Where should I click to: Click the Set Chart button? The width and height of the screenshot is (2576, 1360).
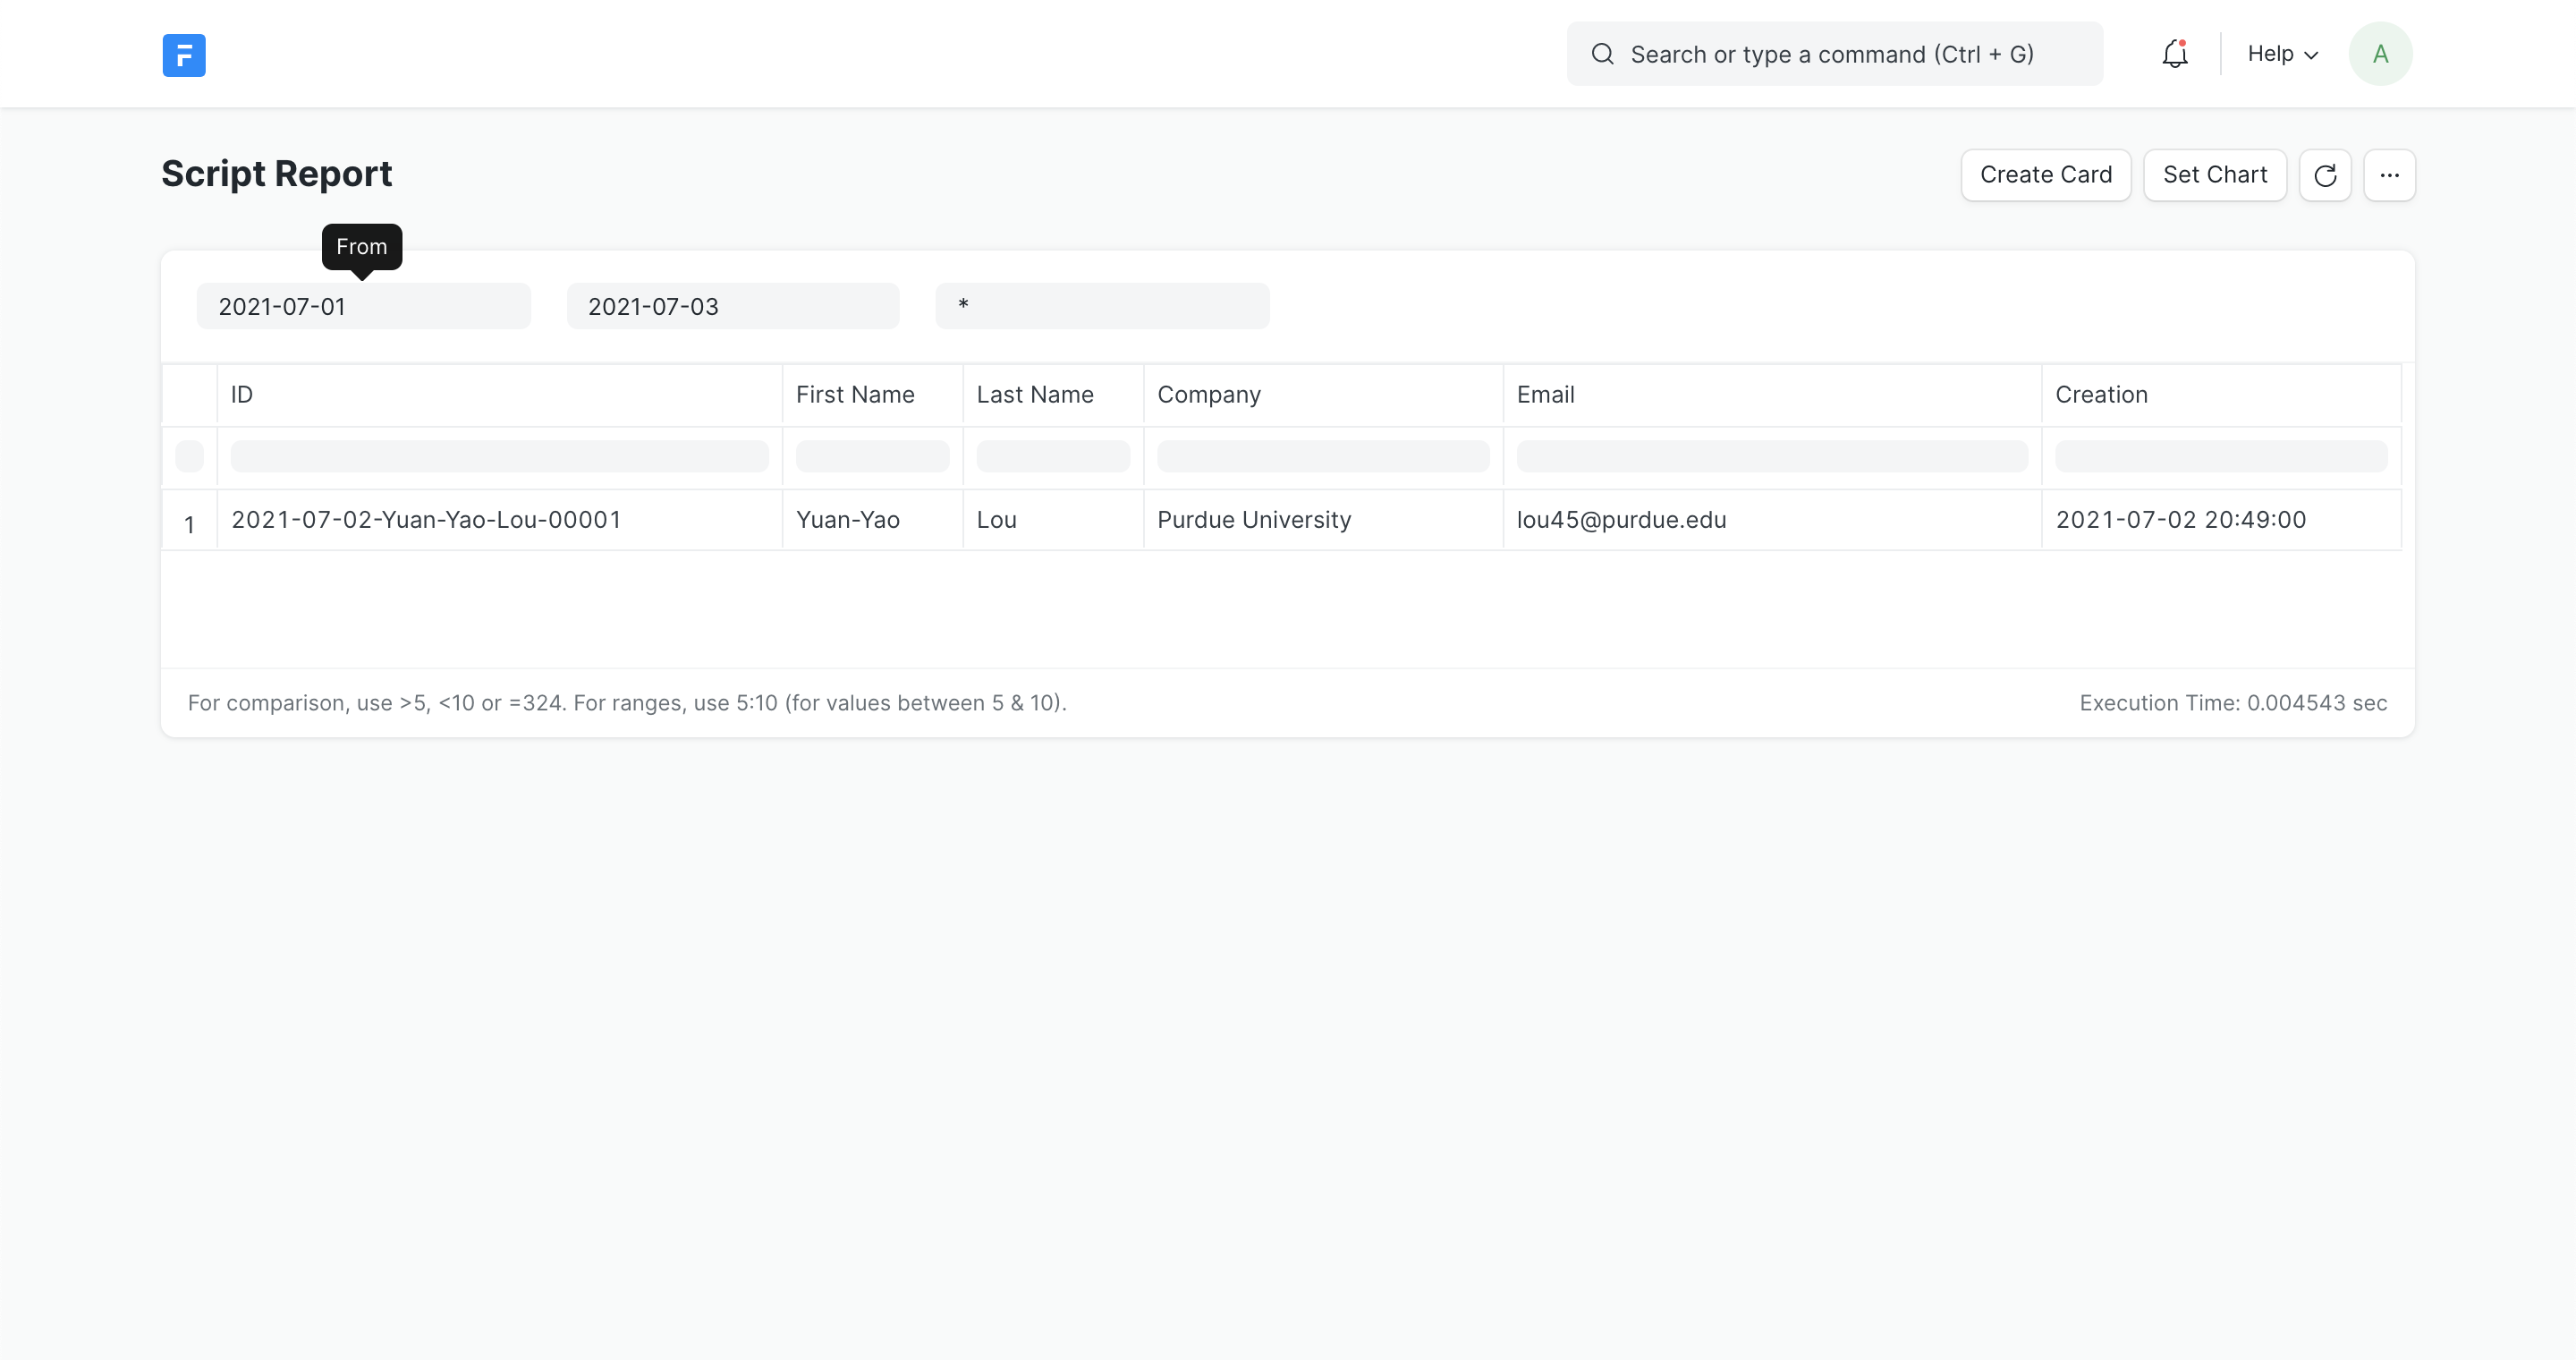(x=2214, y=175)
